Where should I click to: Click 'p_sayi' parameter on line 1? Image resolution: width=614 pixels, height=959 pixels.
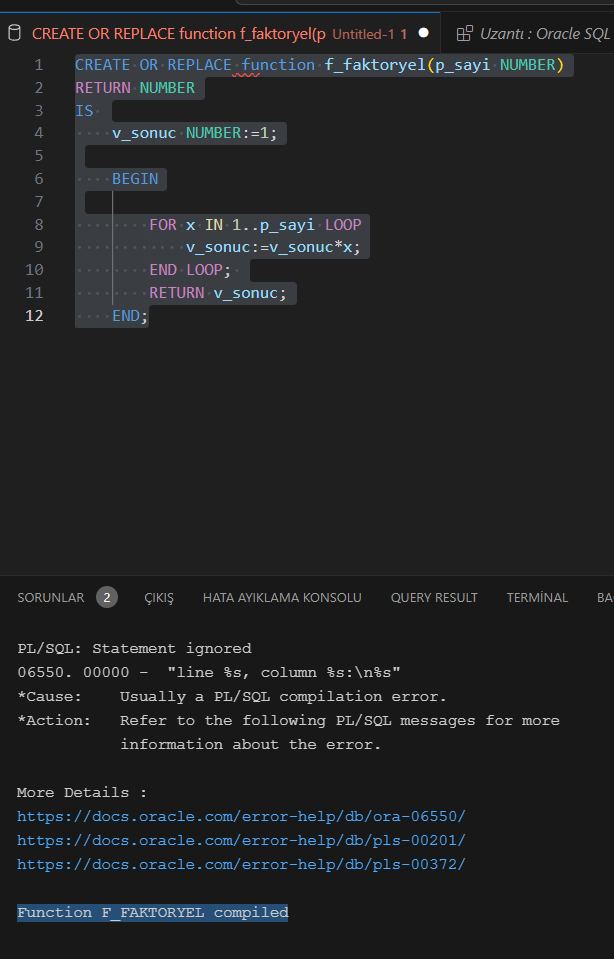click(x=462, y=65)
